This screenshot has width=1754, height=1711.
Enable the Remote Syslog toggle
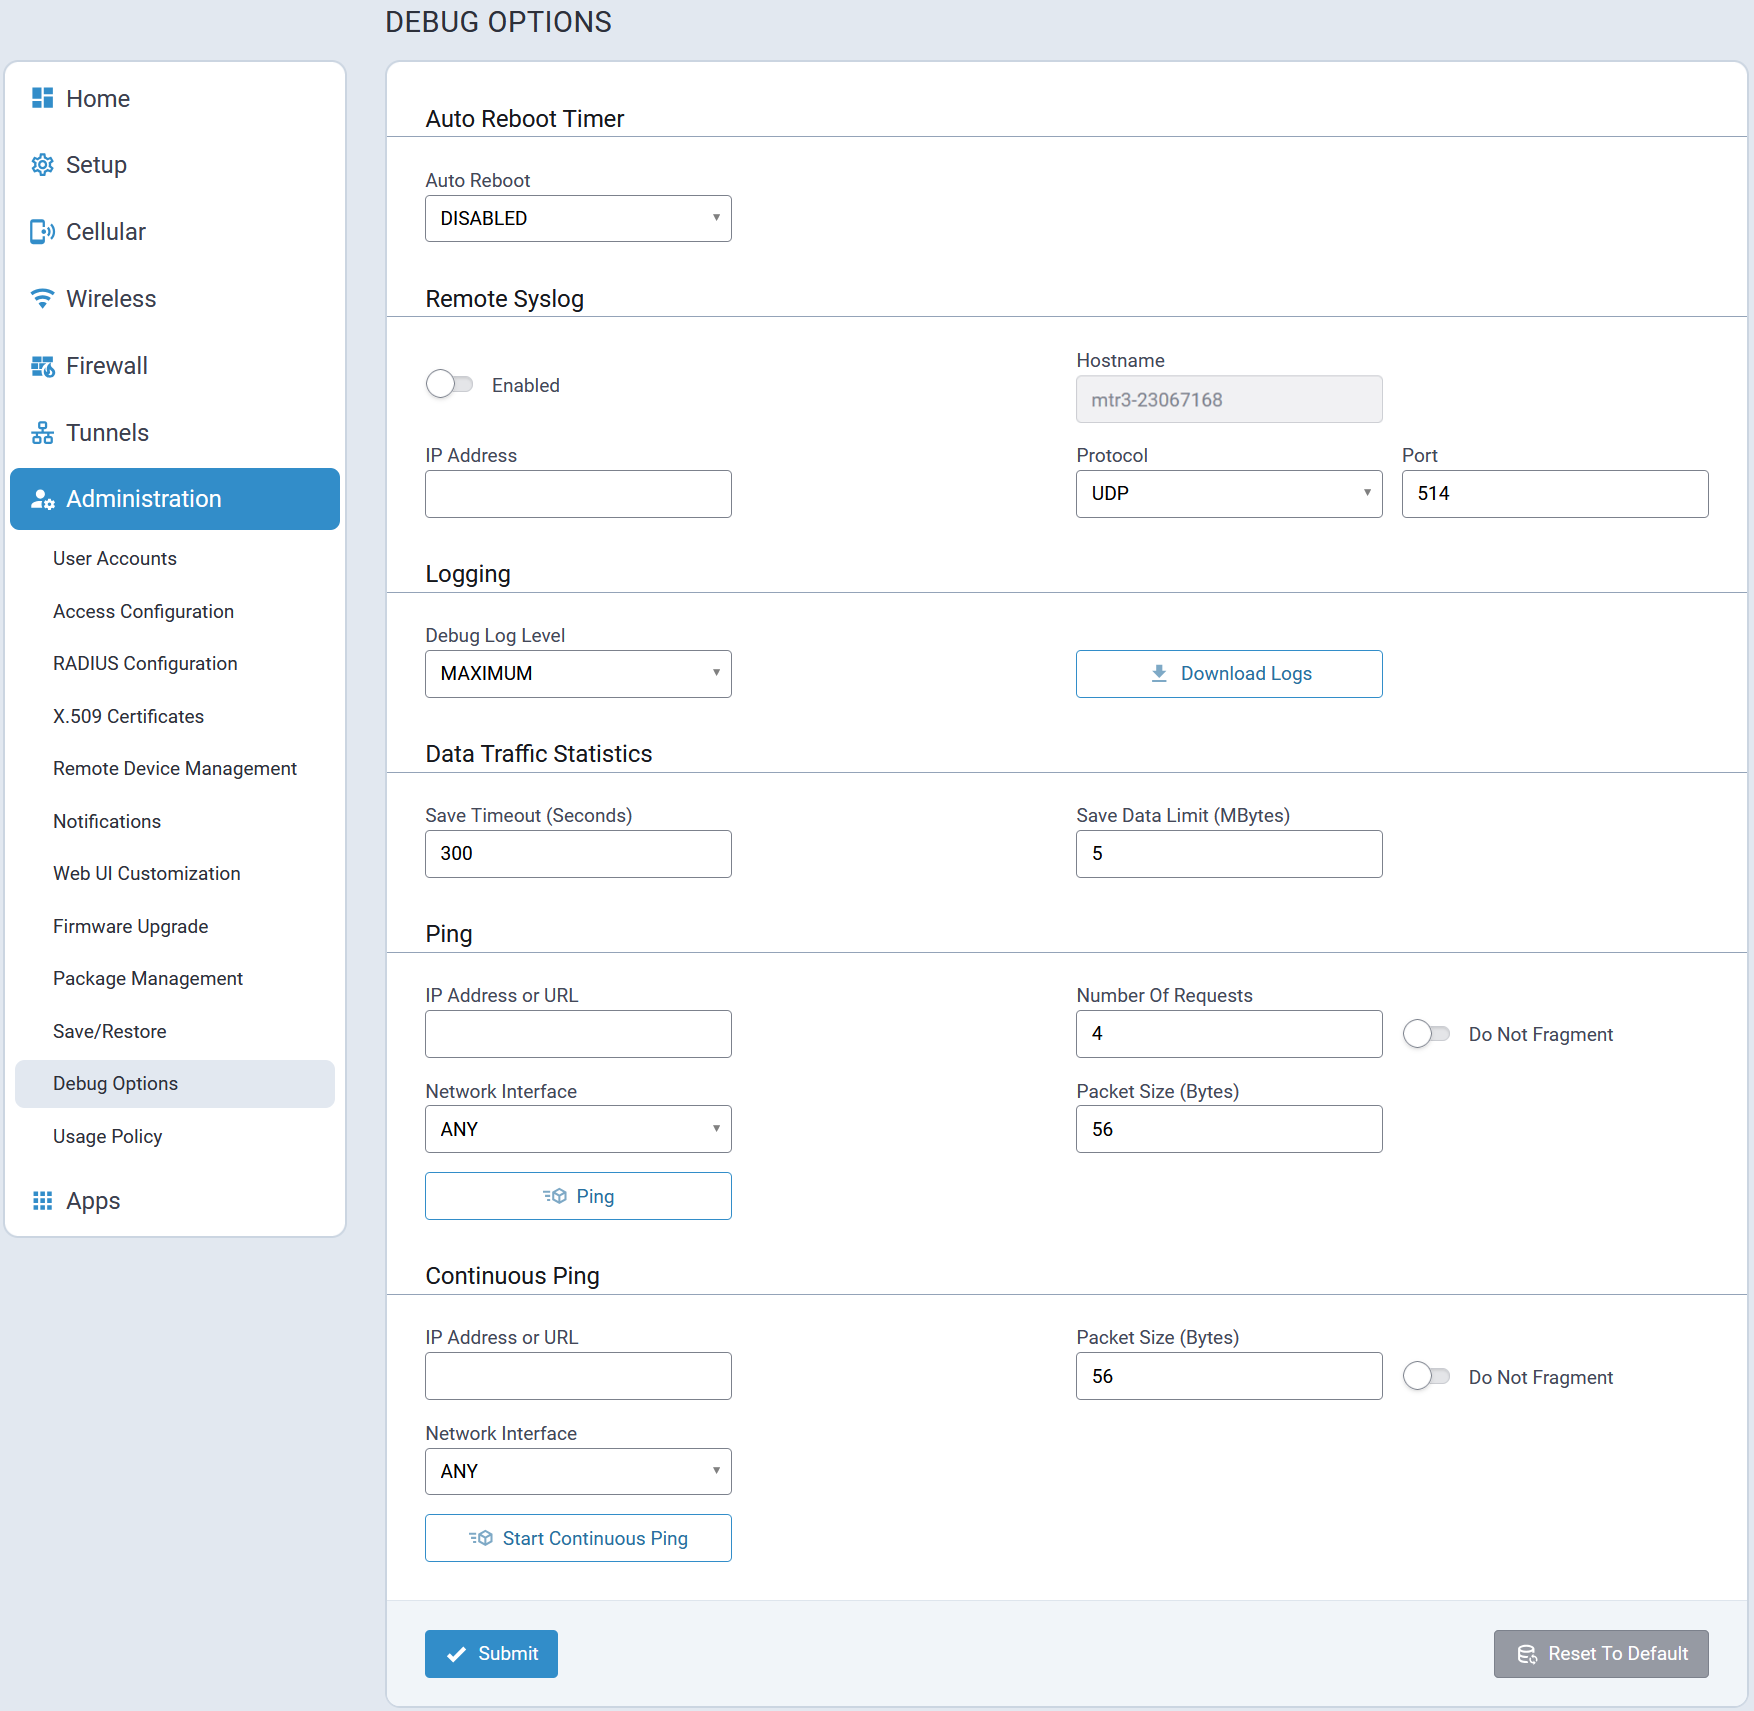click(x=449, y=385)
